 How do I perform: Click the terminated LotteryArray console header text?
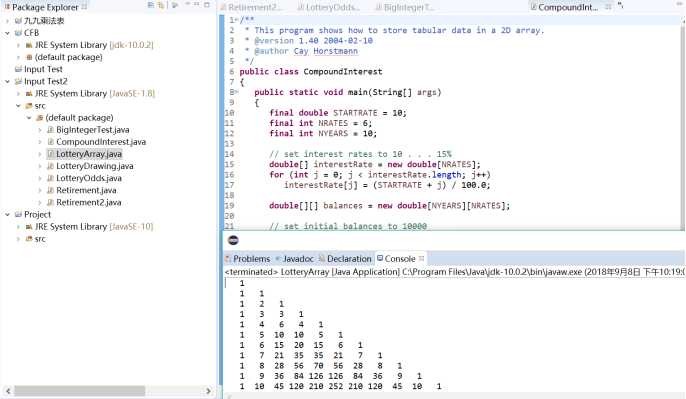[x=454, y=272]
